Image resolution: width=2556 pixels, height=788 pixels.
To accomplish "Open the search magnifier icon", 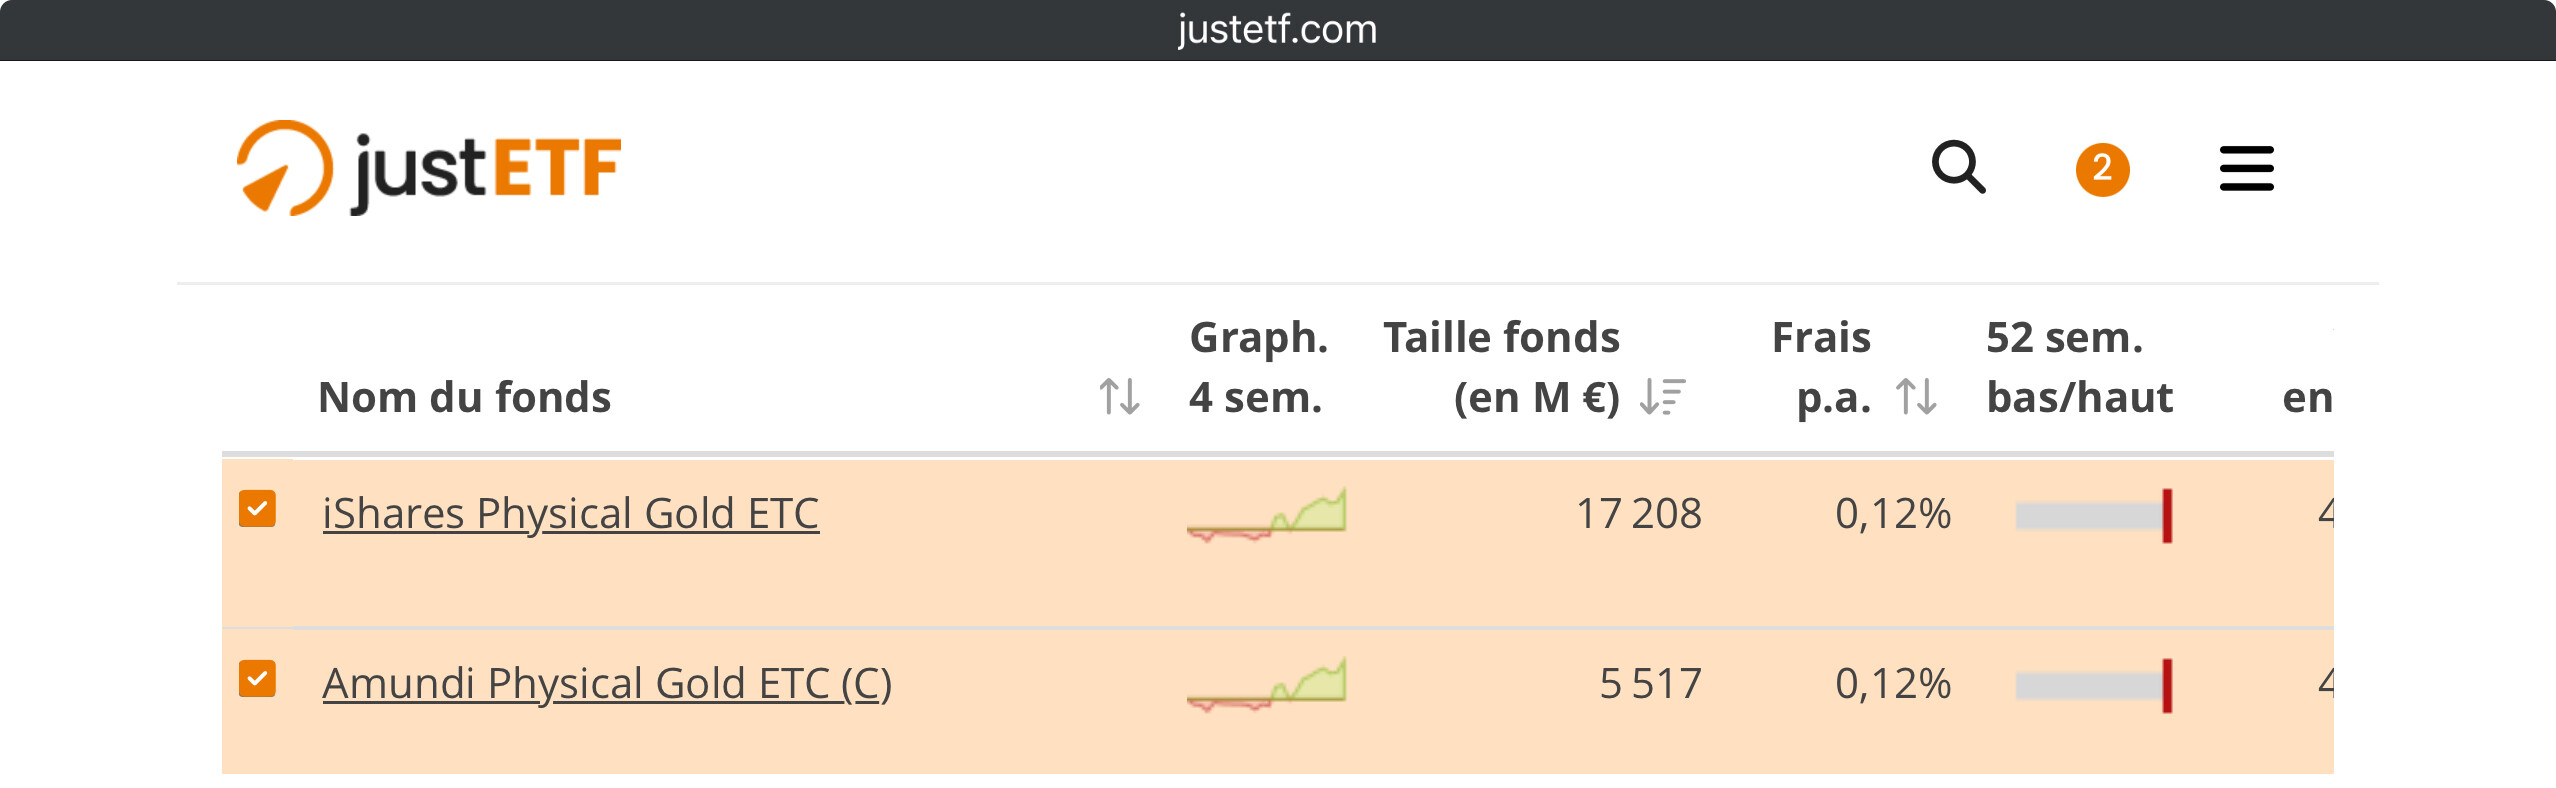I will pyautogui.click(x=1958, y=167).
